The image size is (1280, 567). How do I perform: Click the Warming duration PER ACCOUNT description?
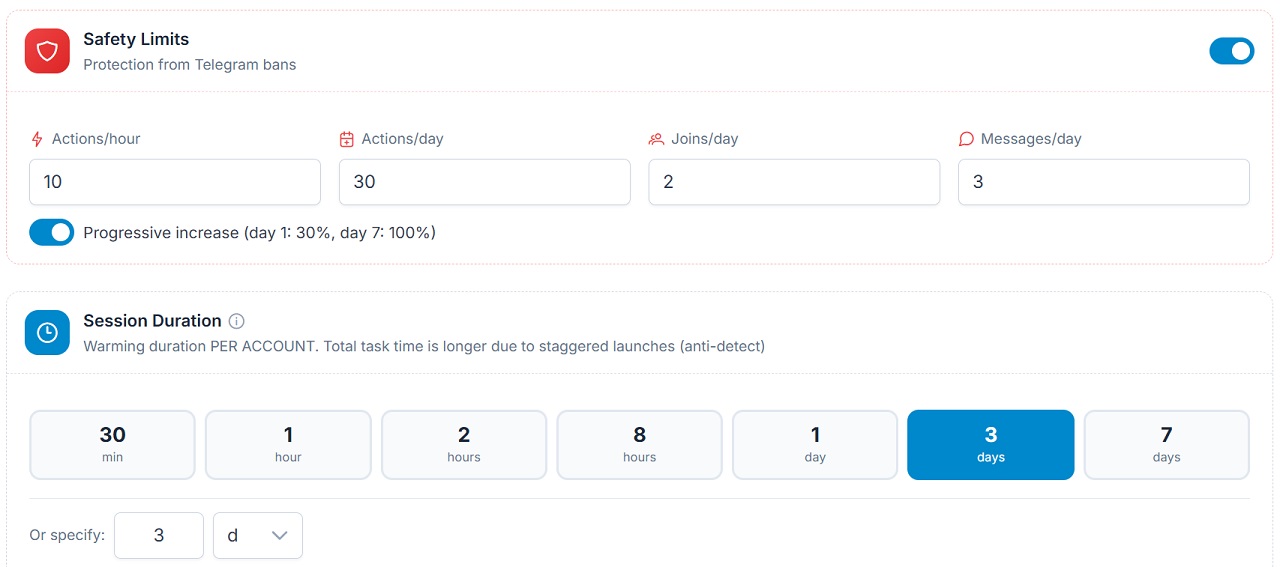(x=424, y=346)
